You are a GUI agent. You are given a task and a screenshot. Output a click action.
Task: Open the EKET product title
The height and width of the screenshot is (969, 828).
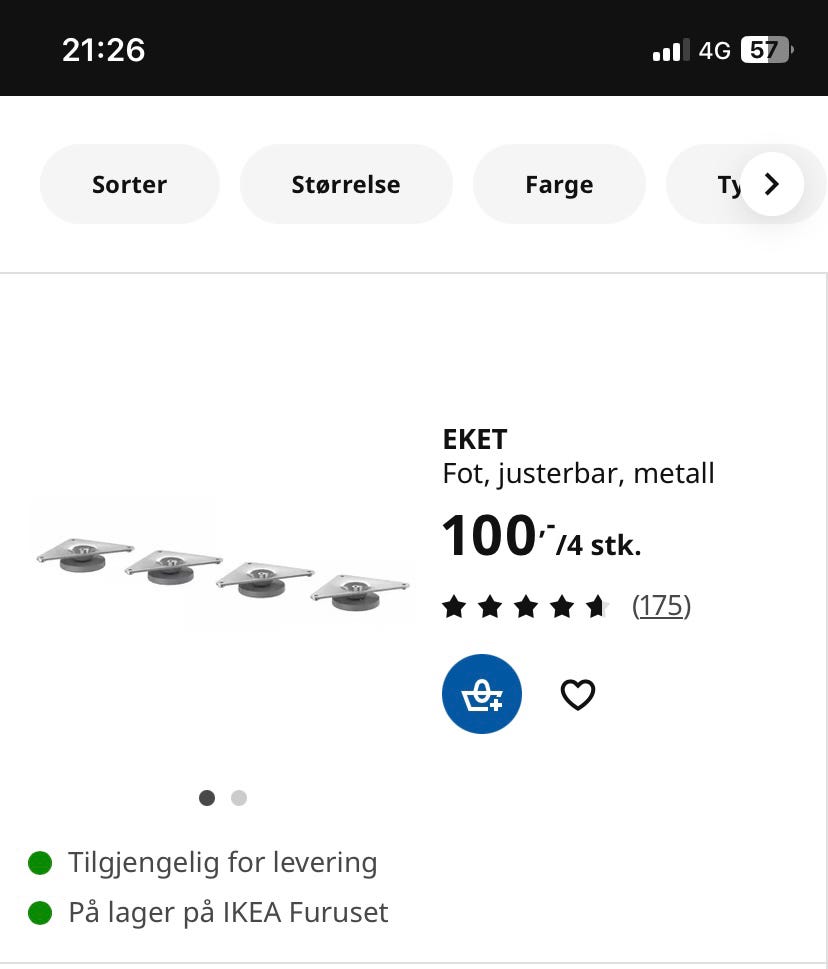tap(475, 439)
